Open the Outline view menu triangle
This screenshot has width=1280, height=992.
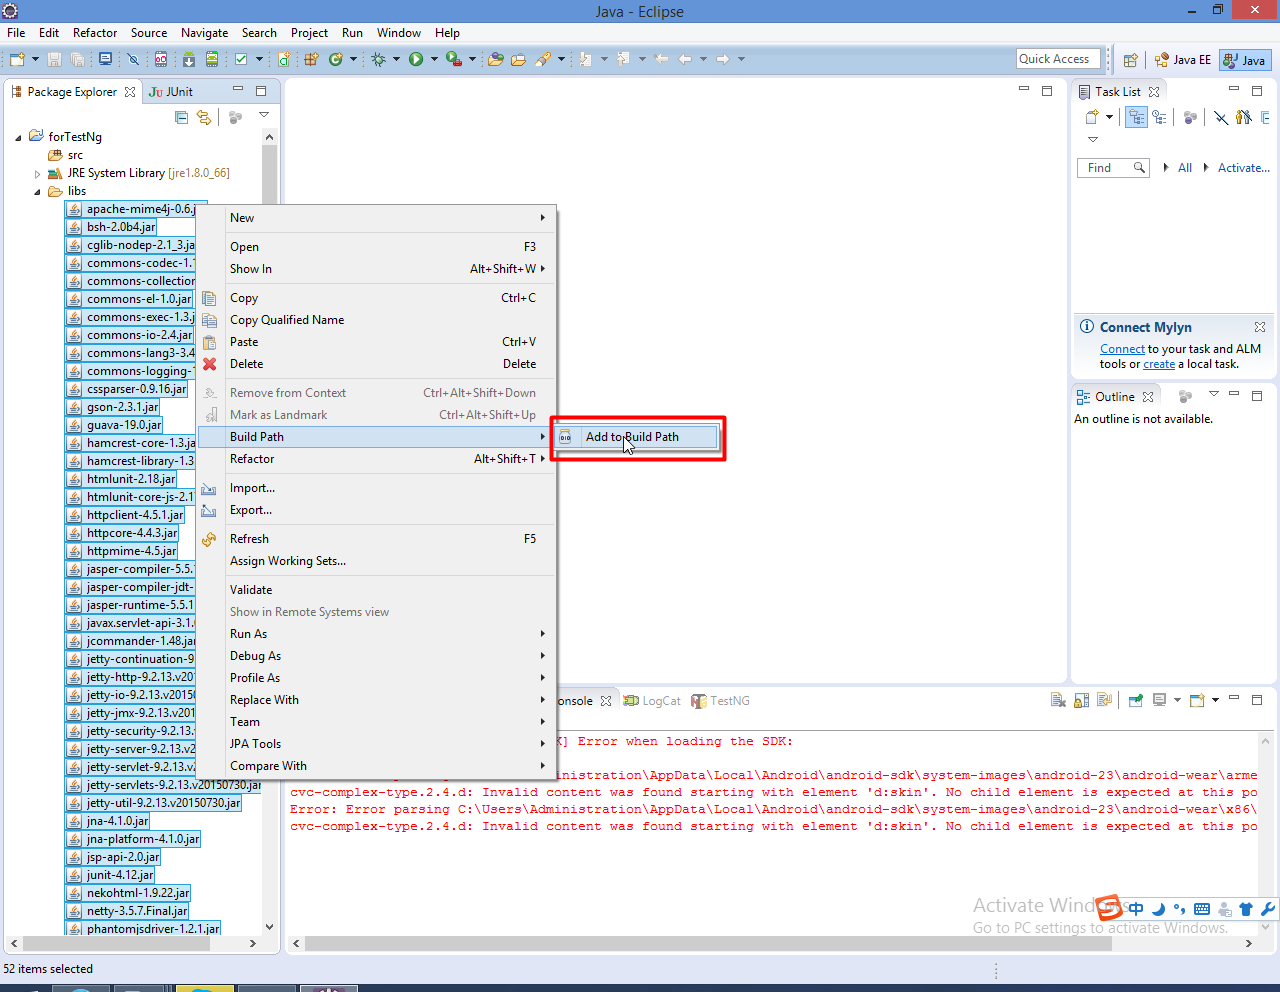point(1213,395)
